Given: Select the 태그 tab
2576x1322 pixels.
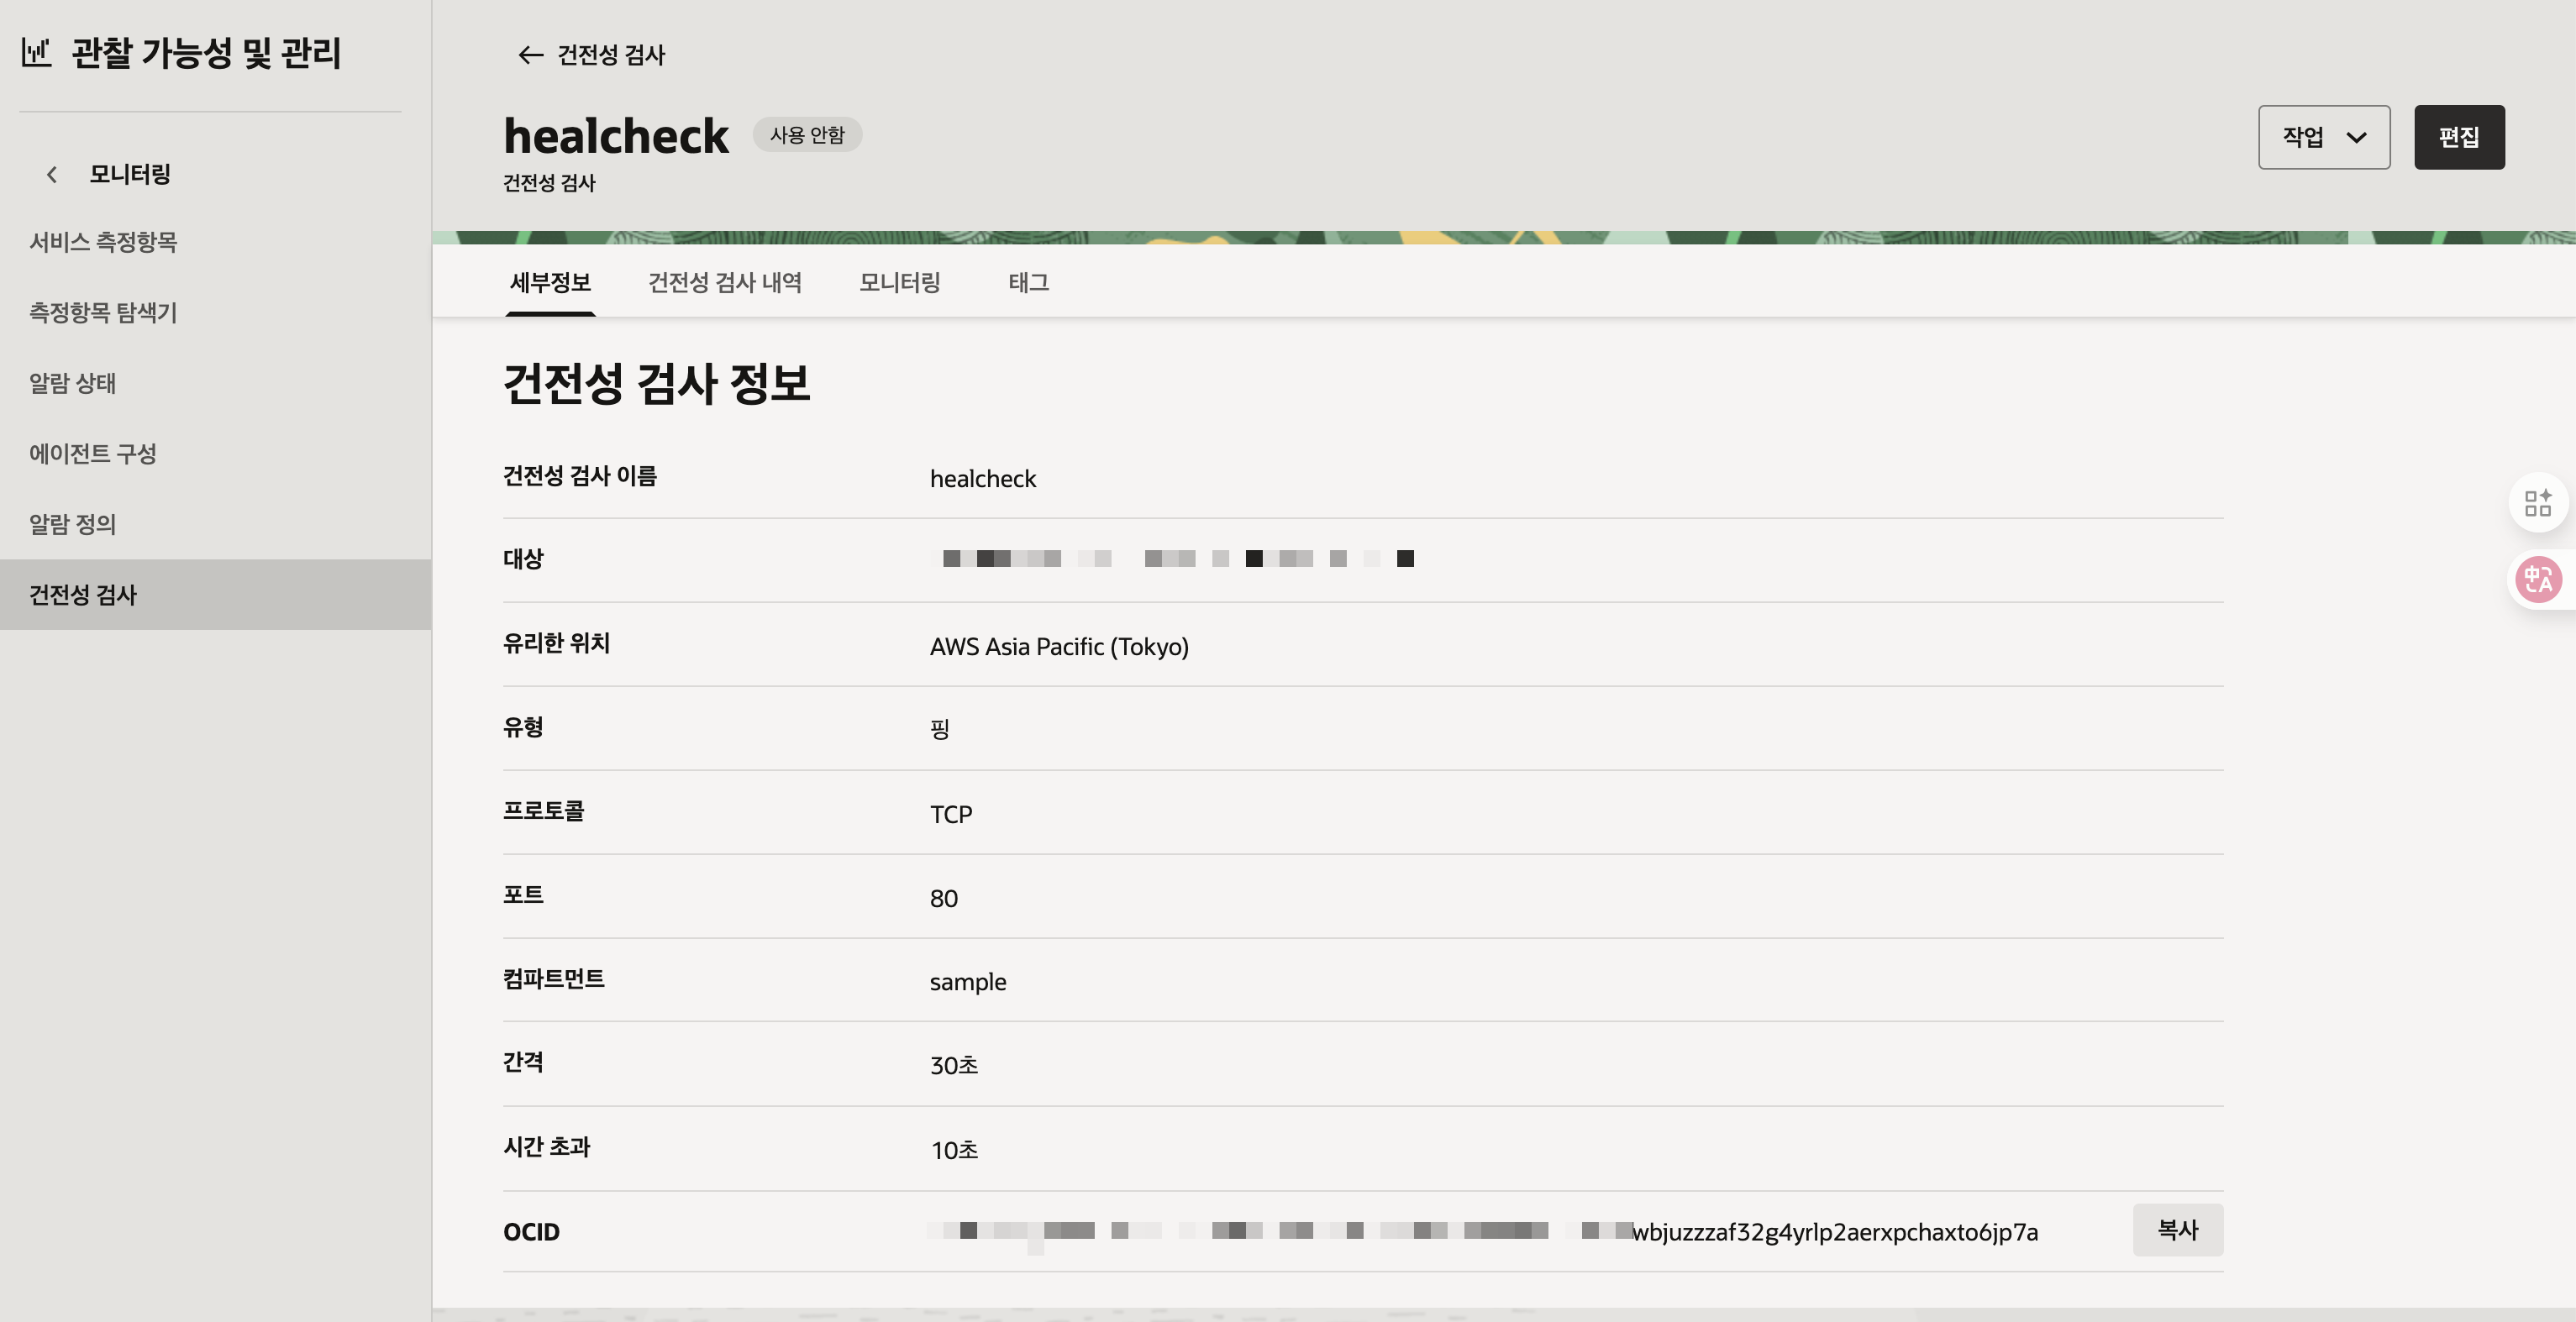Looking at the screenshot, I should pos(1028,283).
